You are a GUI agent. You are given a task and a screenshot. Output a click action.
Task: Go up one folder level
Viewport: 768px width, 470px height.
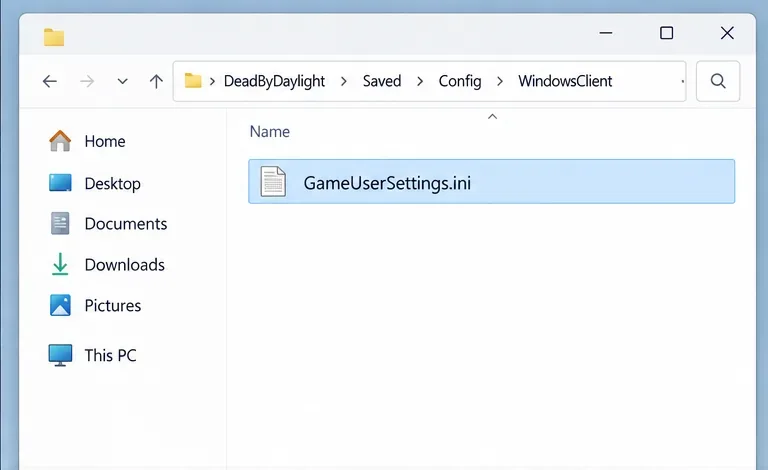[156, 81]
